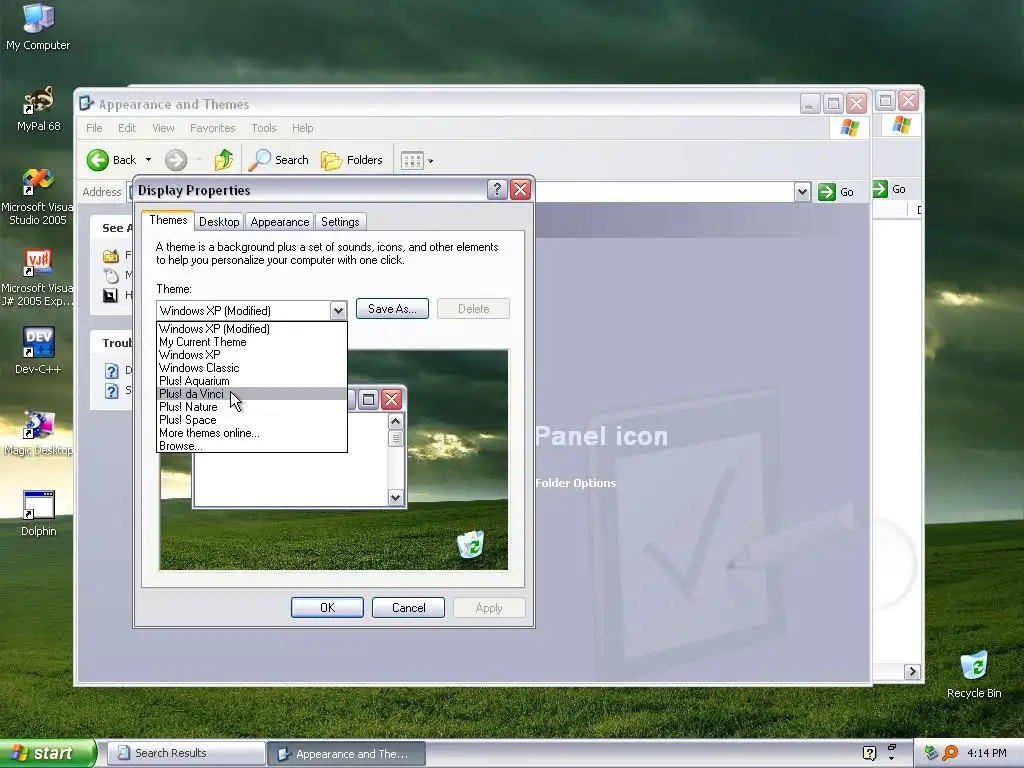Choose Plus! Aquarium theme
1024x768 pixels.
coord(251,381)
